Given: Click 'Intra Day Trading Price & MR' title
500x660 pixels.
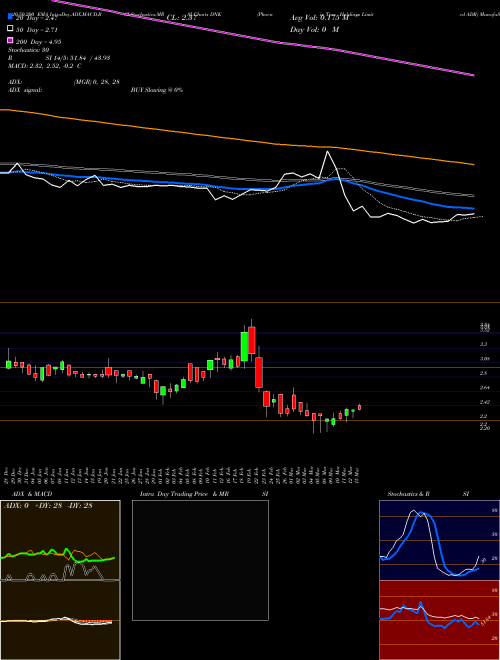Looking at the screenshot, I should [x=184, y=494].
